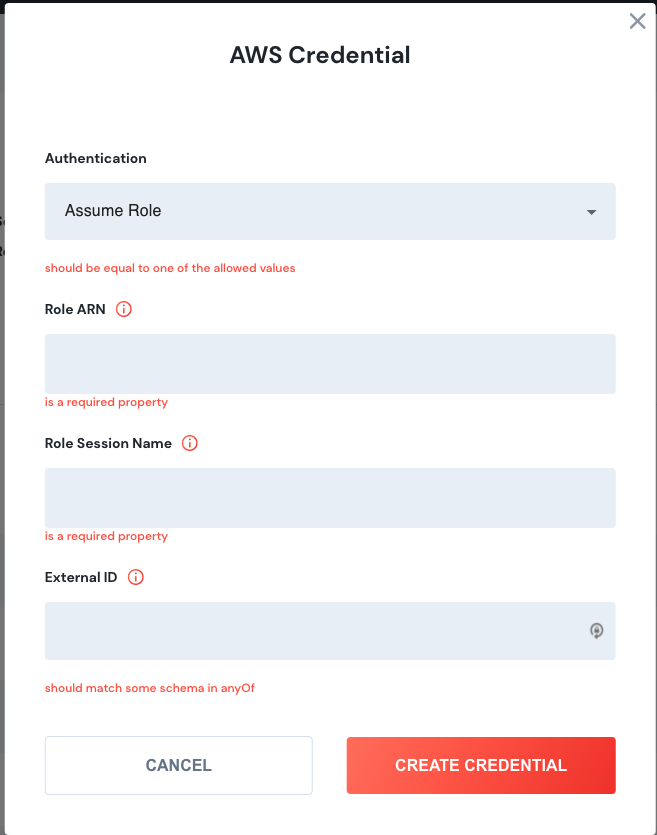
Task: Click the Role ARN label text
Action: [x=75, y=309]
